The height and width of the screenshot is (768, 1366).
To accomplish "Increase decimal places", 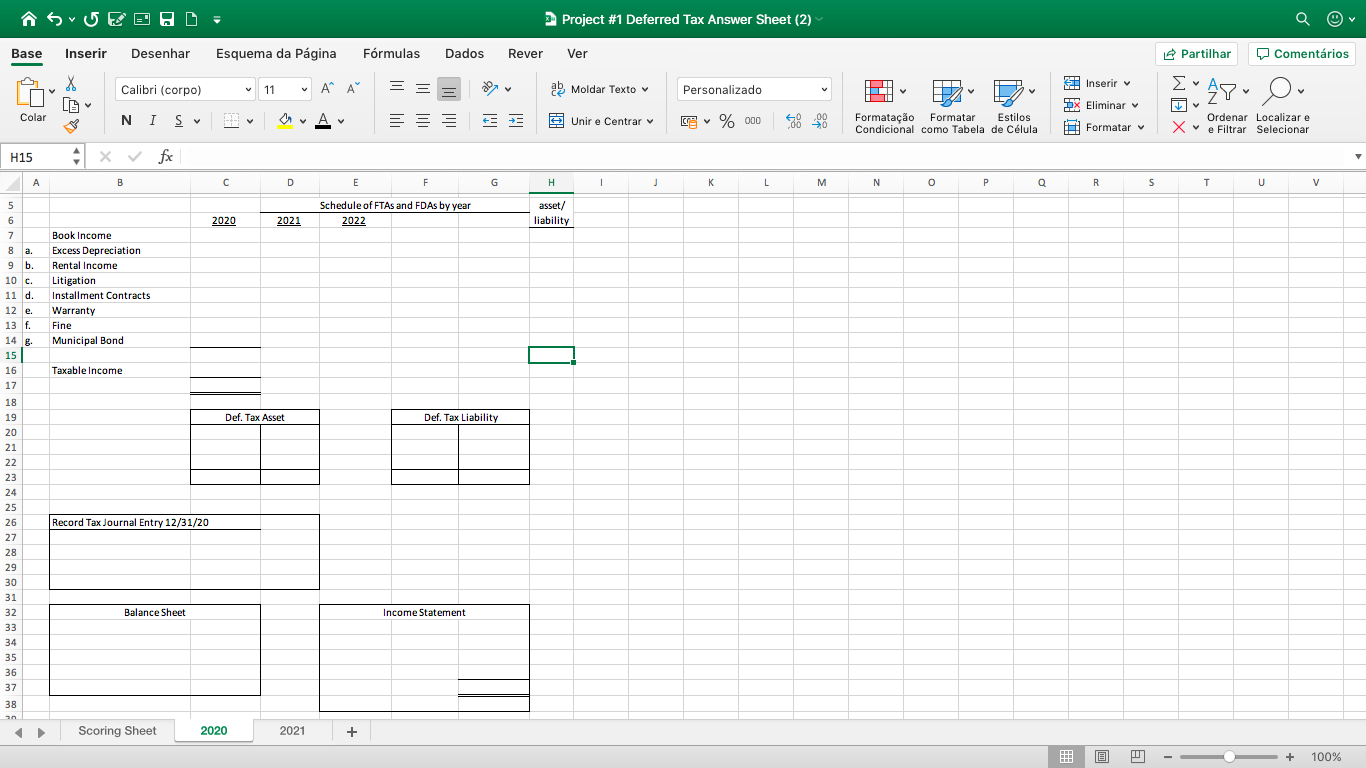I will tap(795, 121).
